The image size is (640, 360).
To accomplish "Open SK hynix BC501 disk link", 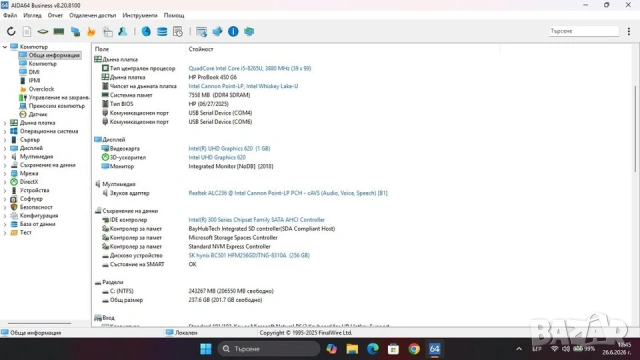I will pyautogui.click(x=249, y=256).
